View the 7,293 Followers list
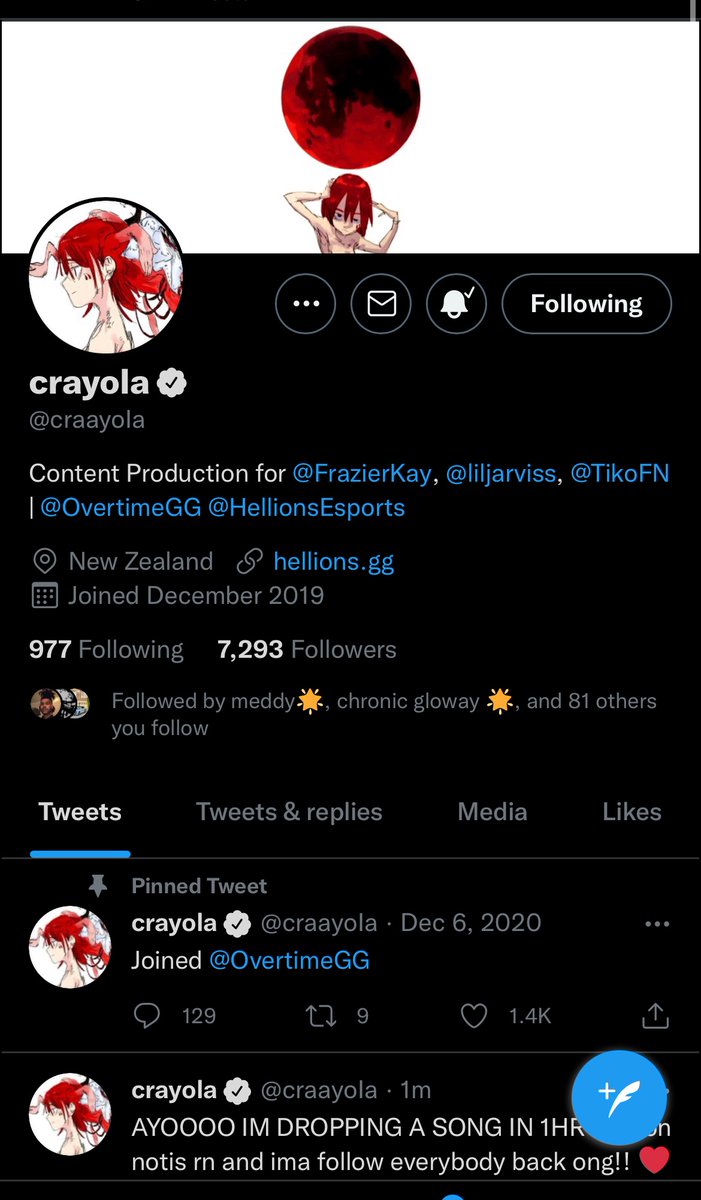Screen dimensions: 701x1200 pyautogui.click(x=307, y=650)
